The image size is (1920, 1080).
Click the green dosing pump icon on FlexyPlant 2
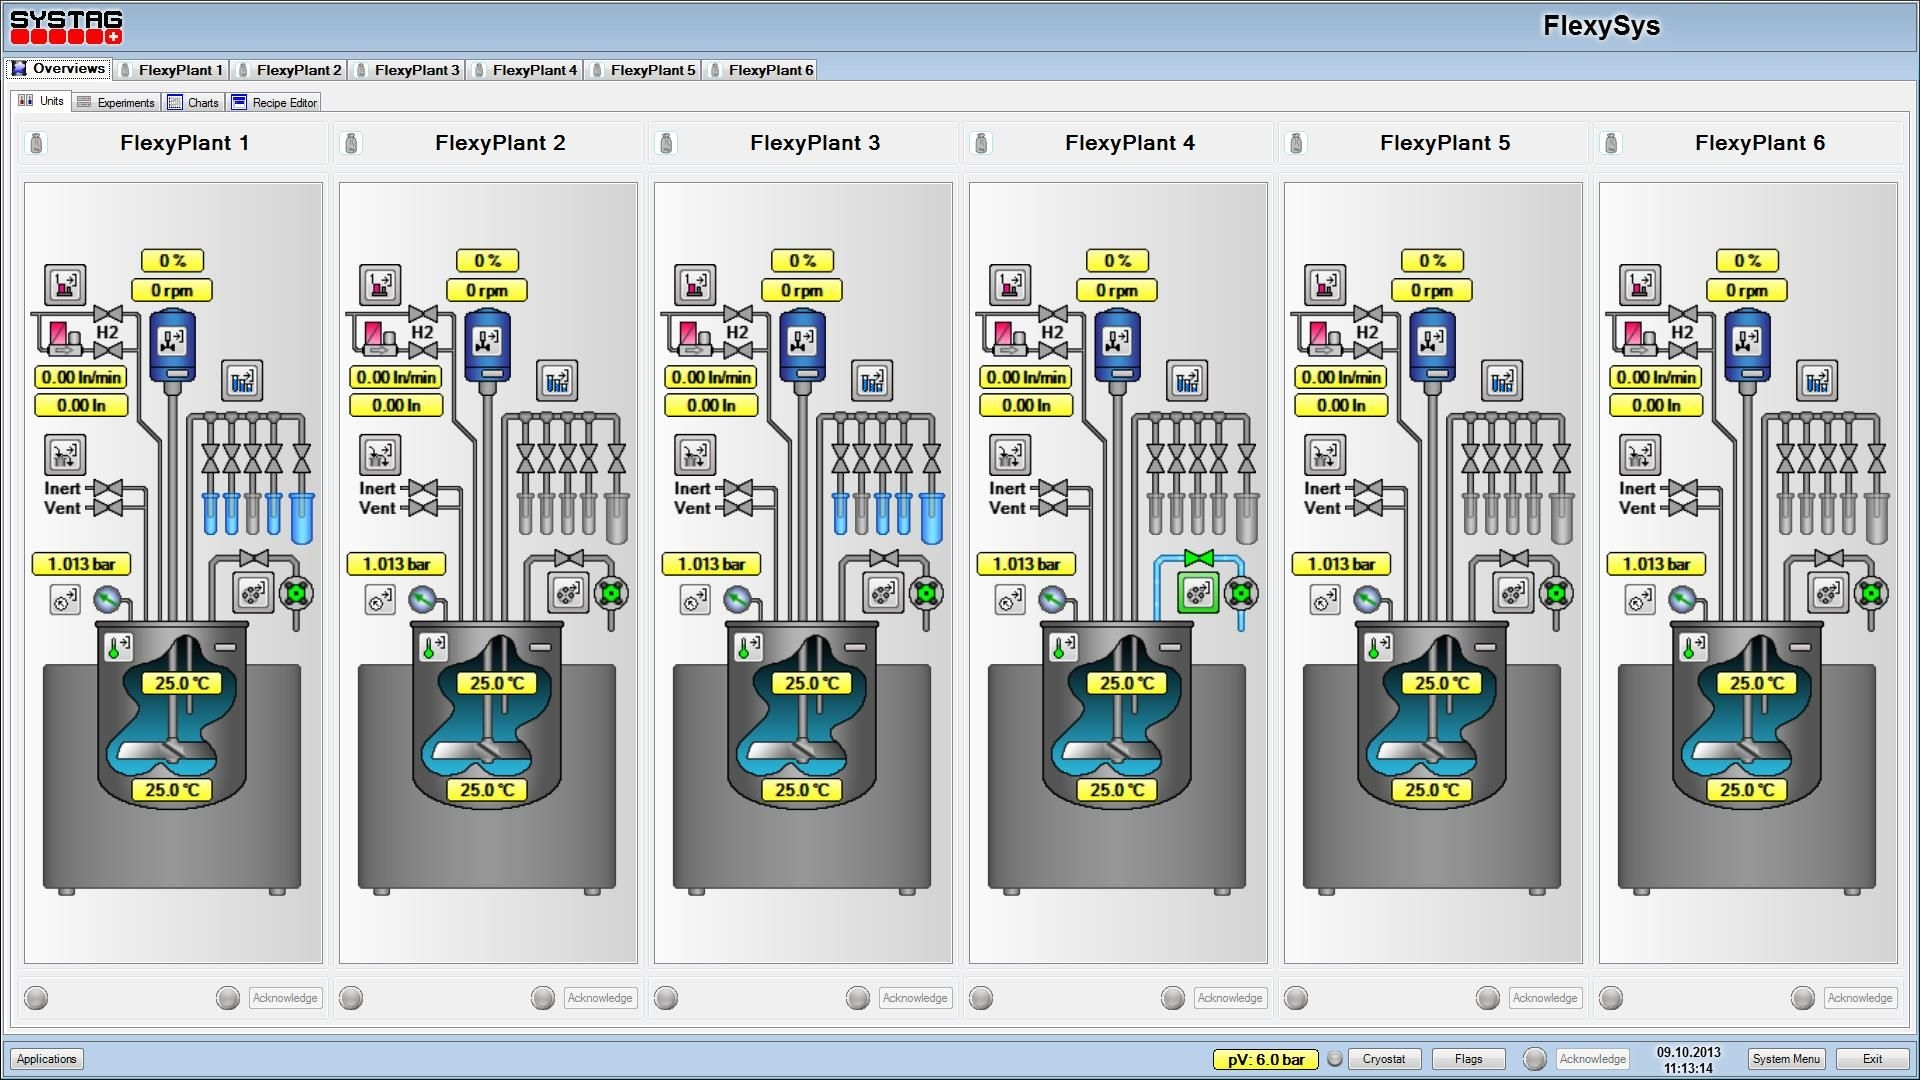[x=610, y=595]
